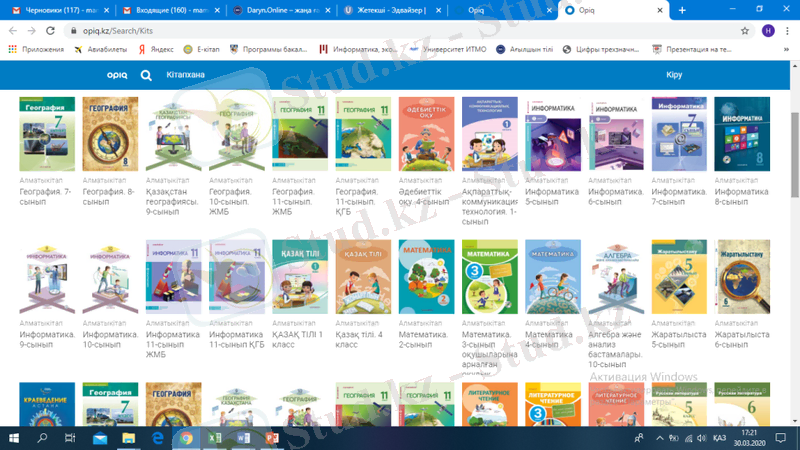
Task: Open the Алгебра 10-сынып book cover
Action: 615,276
